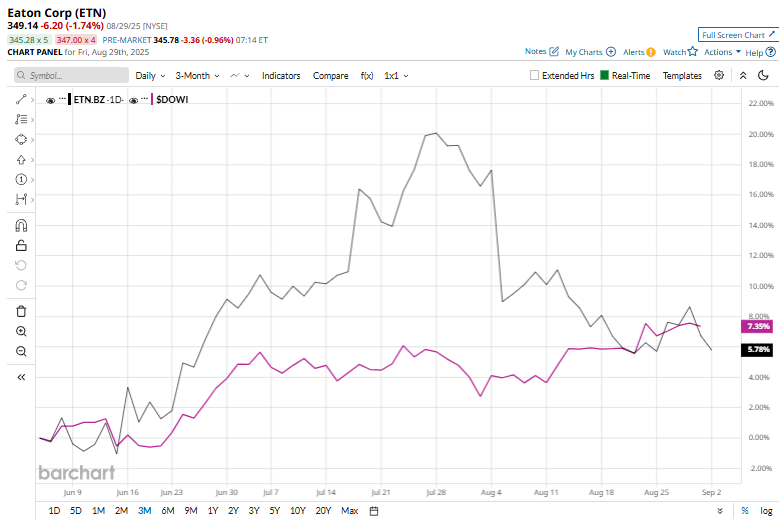This screenshot has width=782, height=527.
Task: Switch to dark mode with moon icon
Action: pyautogui.click(x=763, y=75)
